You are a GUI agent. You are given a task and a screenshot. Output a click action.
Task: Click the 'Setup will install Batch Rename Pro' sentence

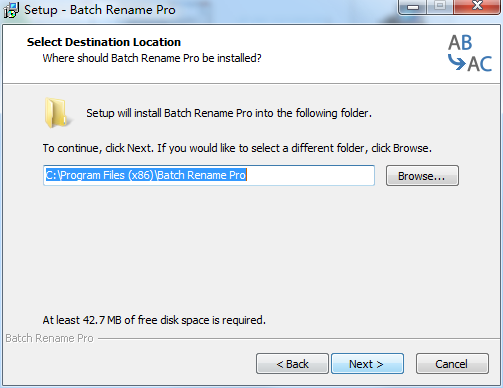(229, 113)
